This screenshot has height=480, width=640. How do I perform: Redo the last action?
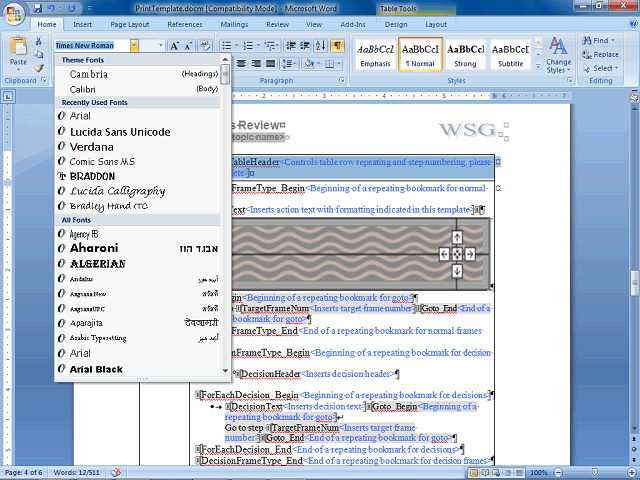(x=72, y=8)
